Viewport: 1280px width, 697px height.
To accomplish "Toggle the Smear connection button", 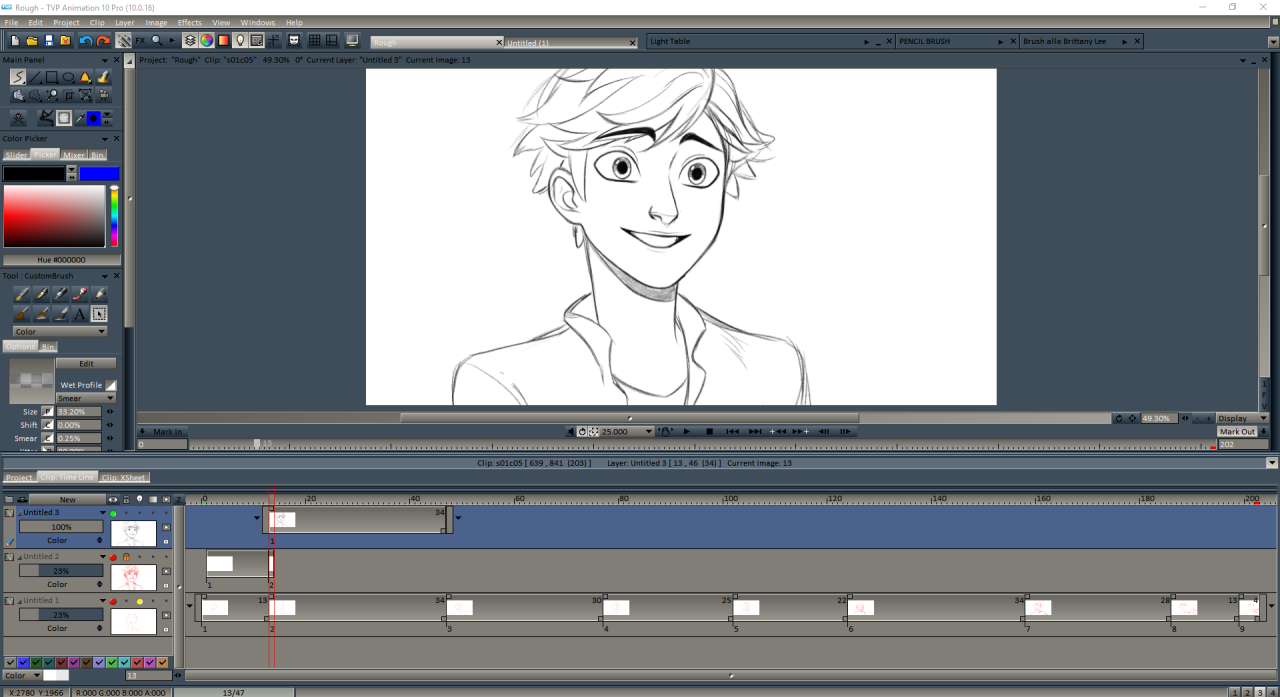I will (x=47, y=438).
